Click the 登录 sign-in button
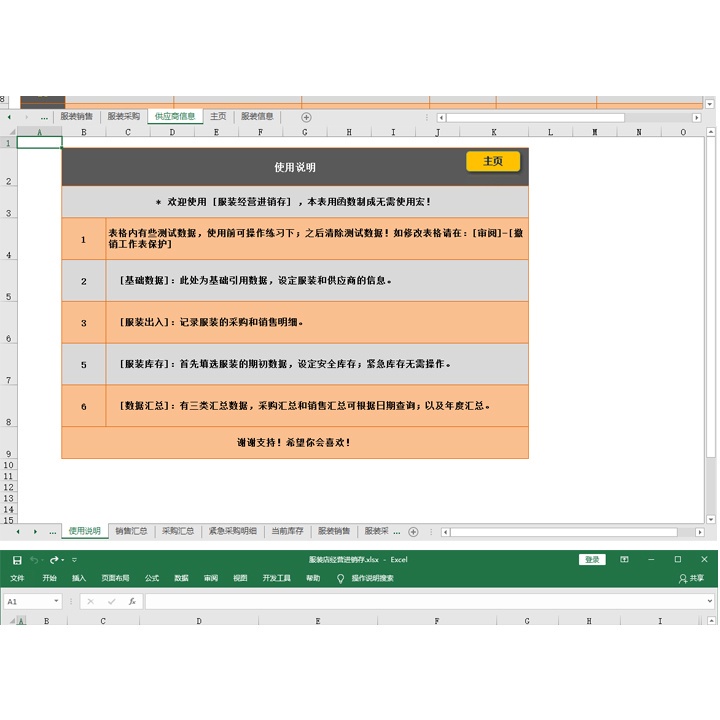720x720 pixels. (592, 560)
